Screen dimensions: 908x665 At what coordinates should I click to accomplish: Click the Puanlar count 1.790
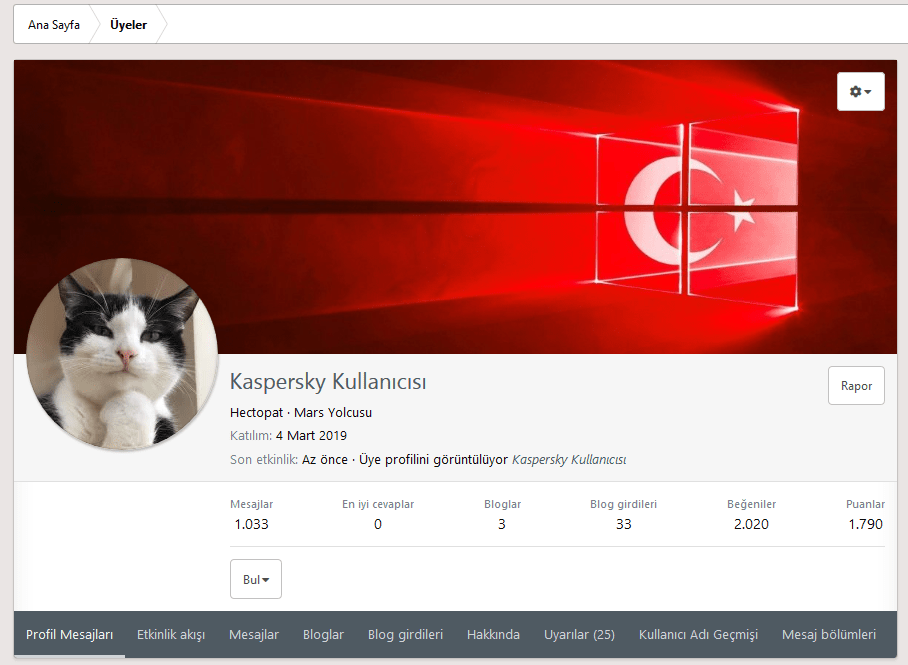(865, 524)
